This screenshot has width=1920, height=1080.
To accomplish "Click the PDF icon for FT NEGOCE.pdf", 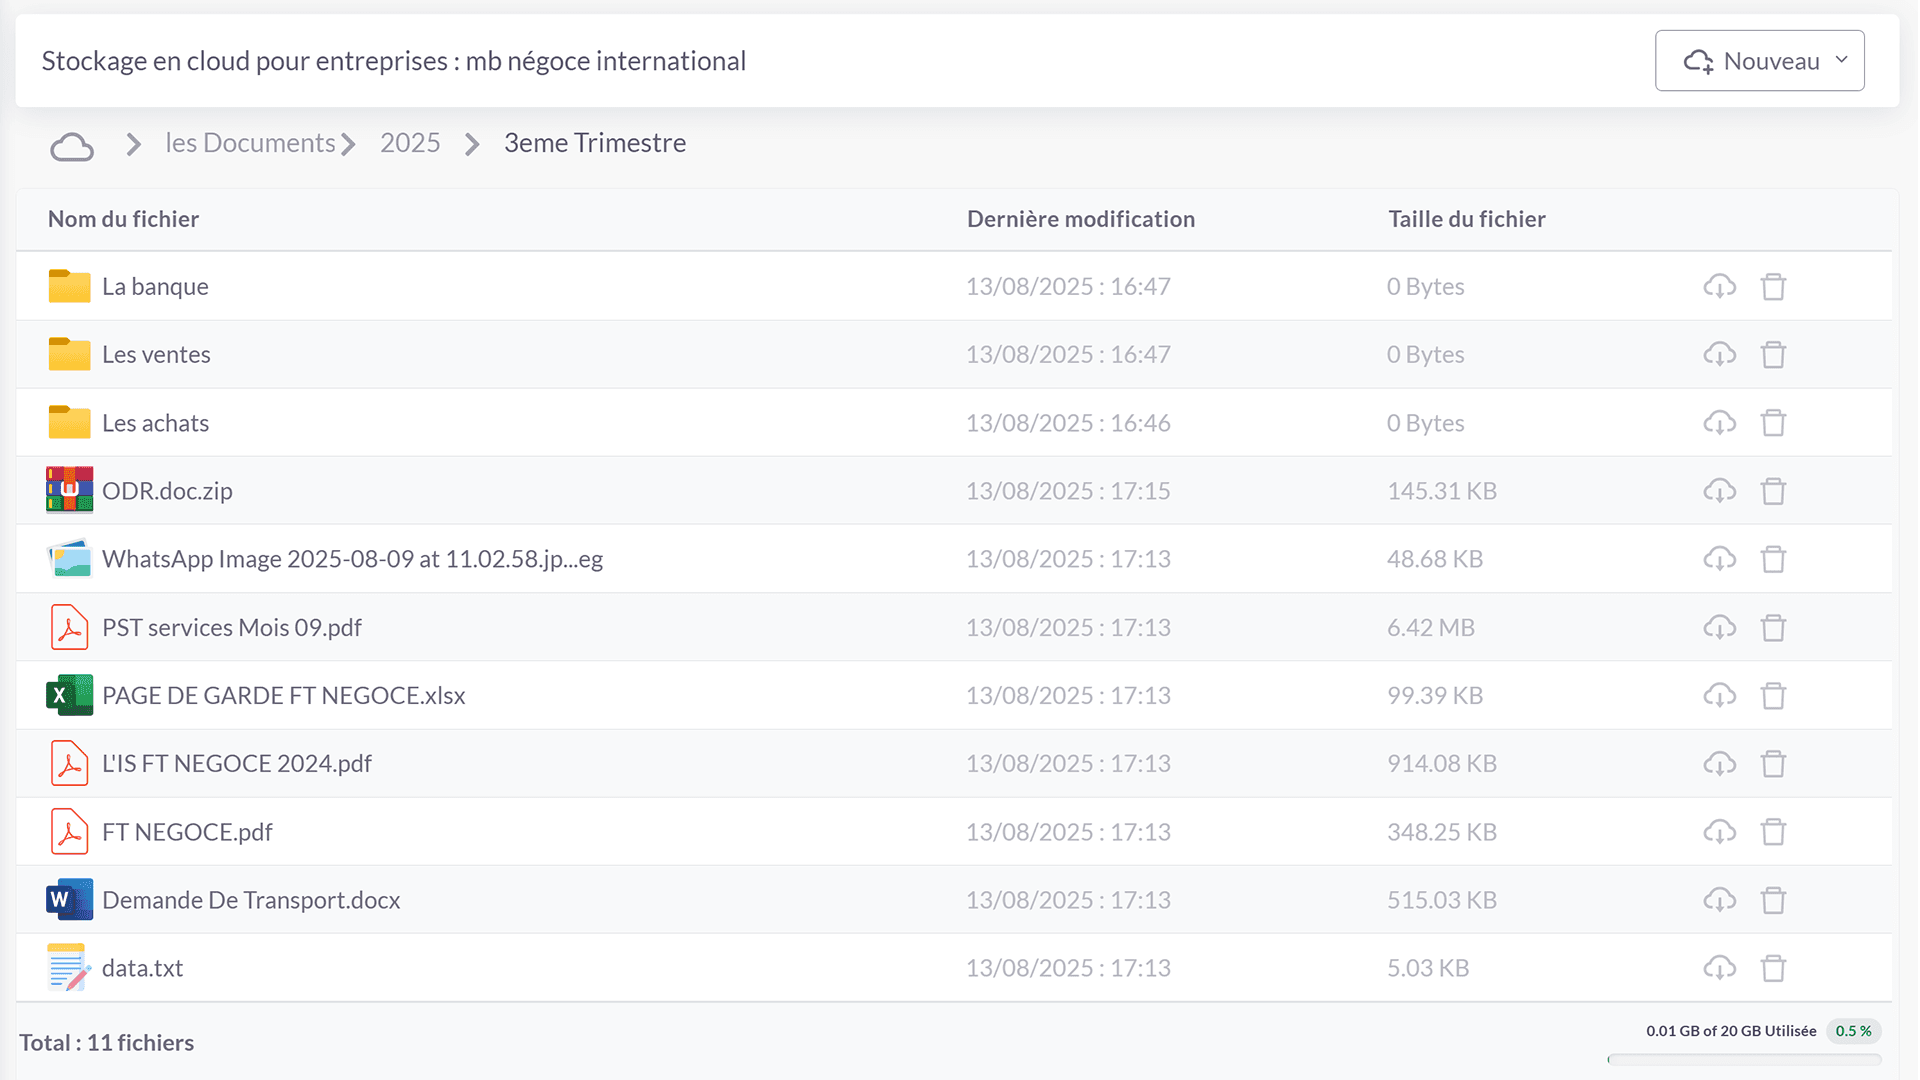I will [68, 831].
